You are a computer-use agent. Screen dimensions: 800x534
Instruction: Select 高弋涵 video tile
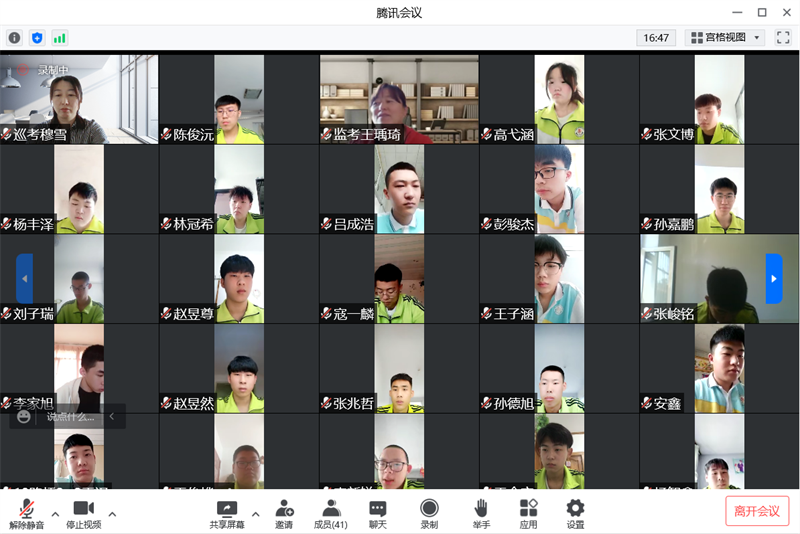[x=559, y=99]
